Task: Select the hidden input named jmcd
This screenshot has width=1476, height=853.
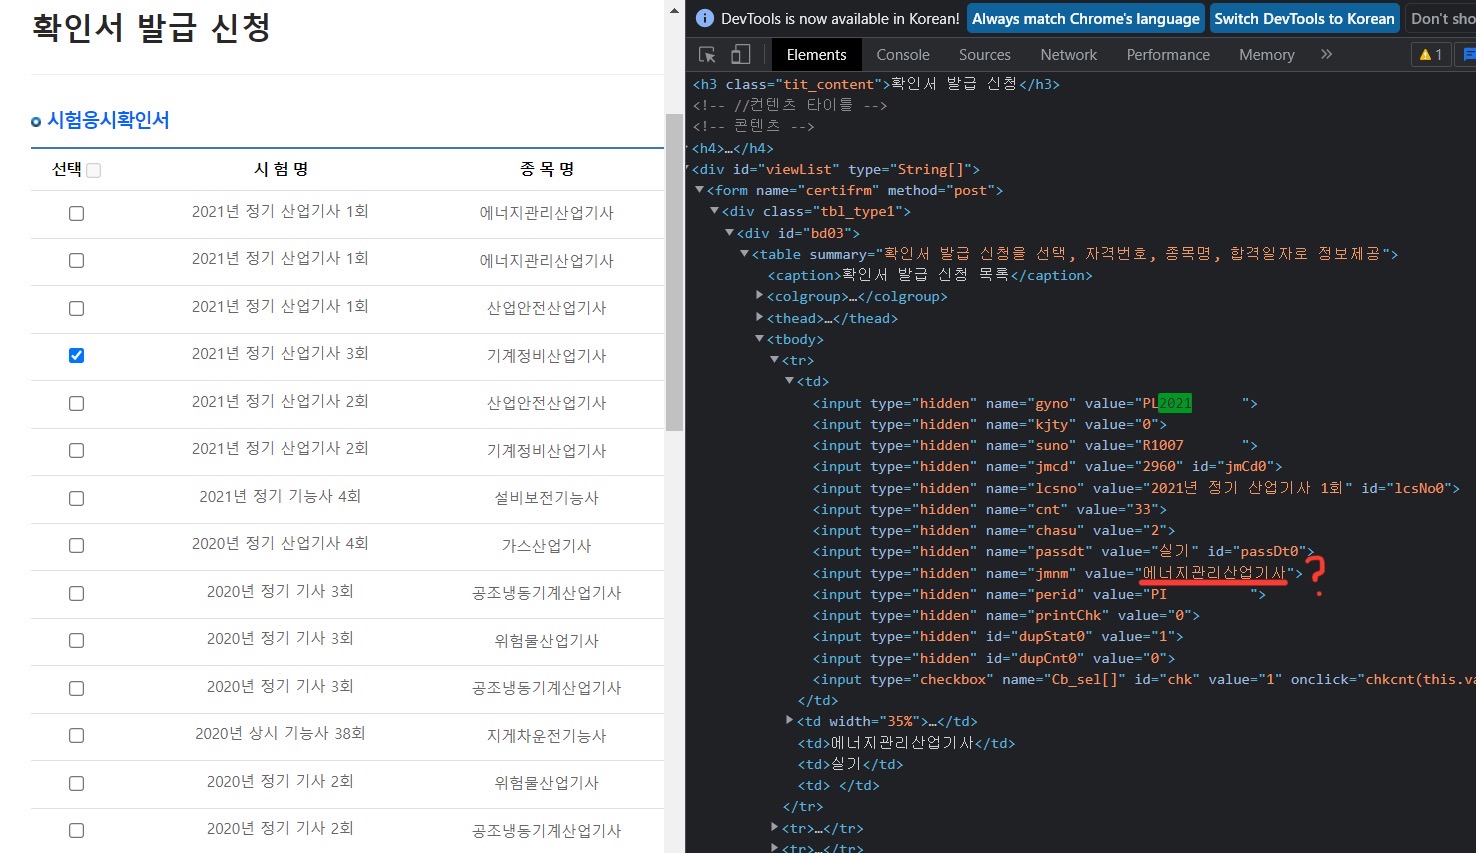Action: [1047, 466]
